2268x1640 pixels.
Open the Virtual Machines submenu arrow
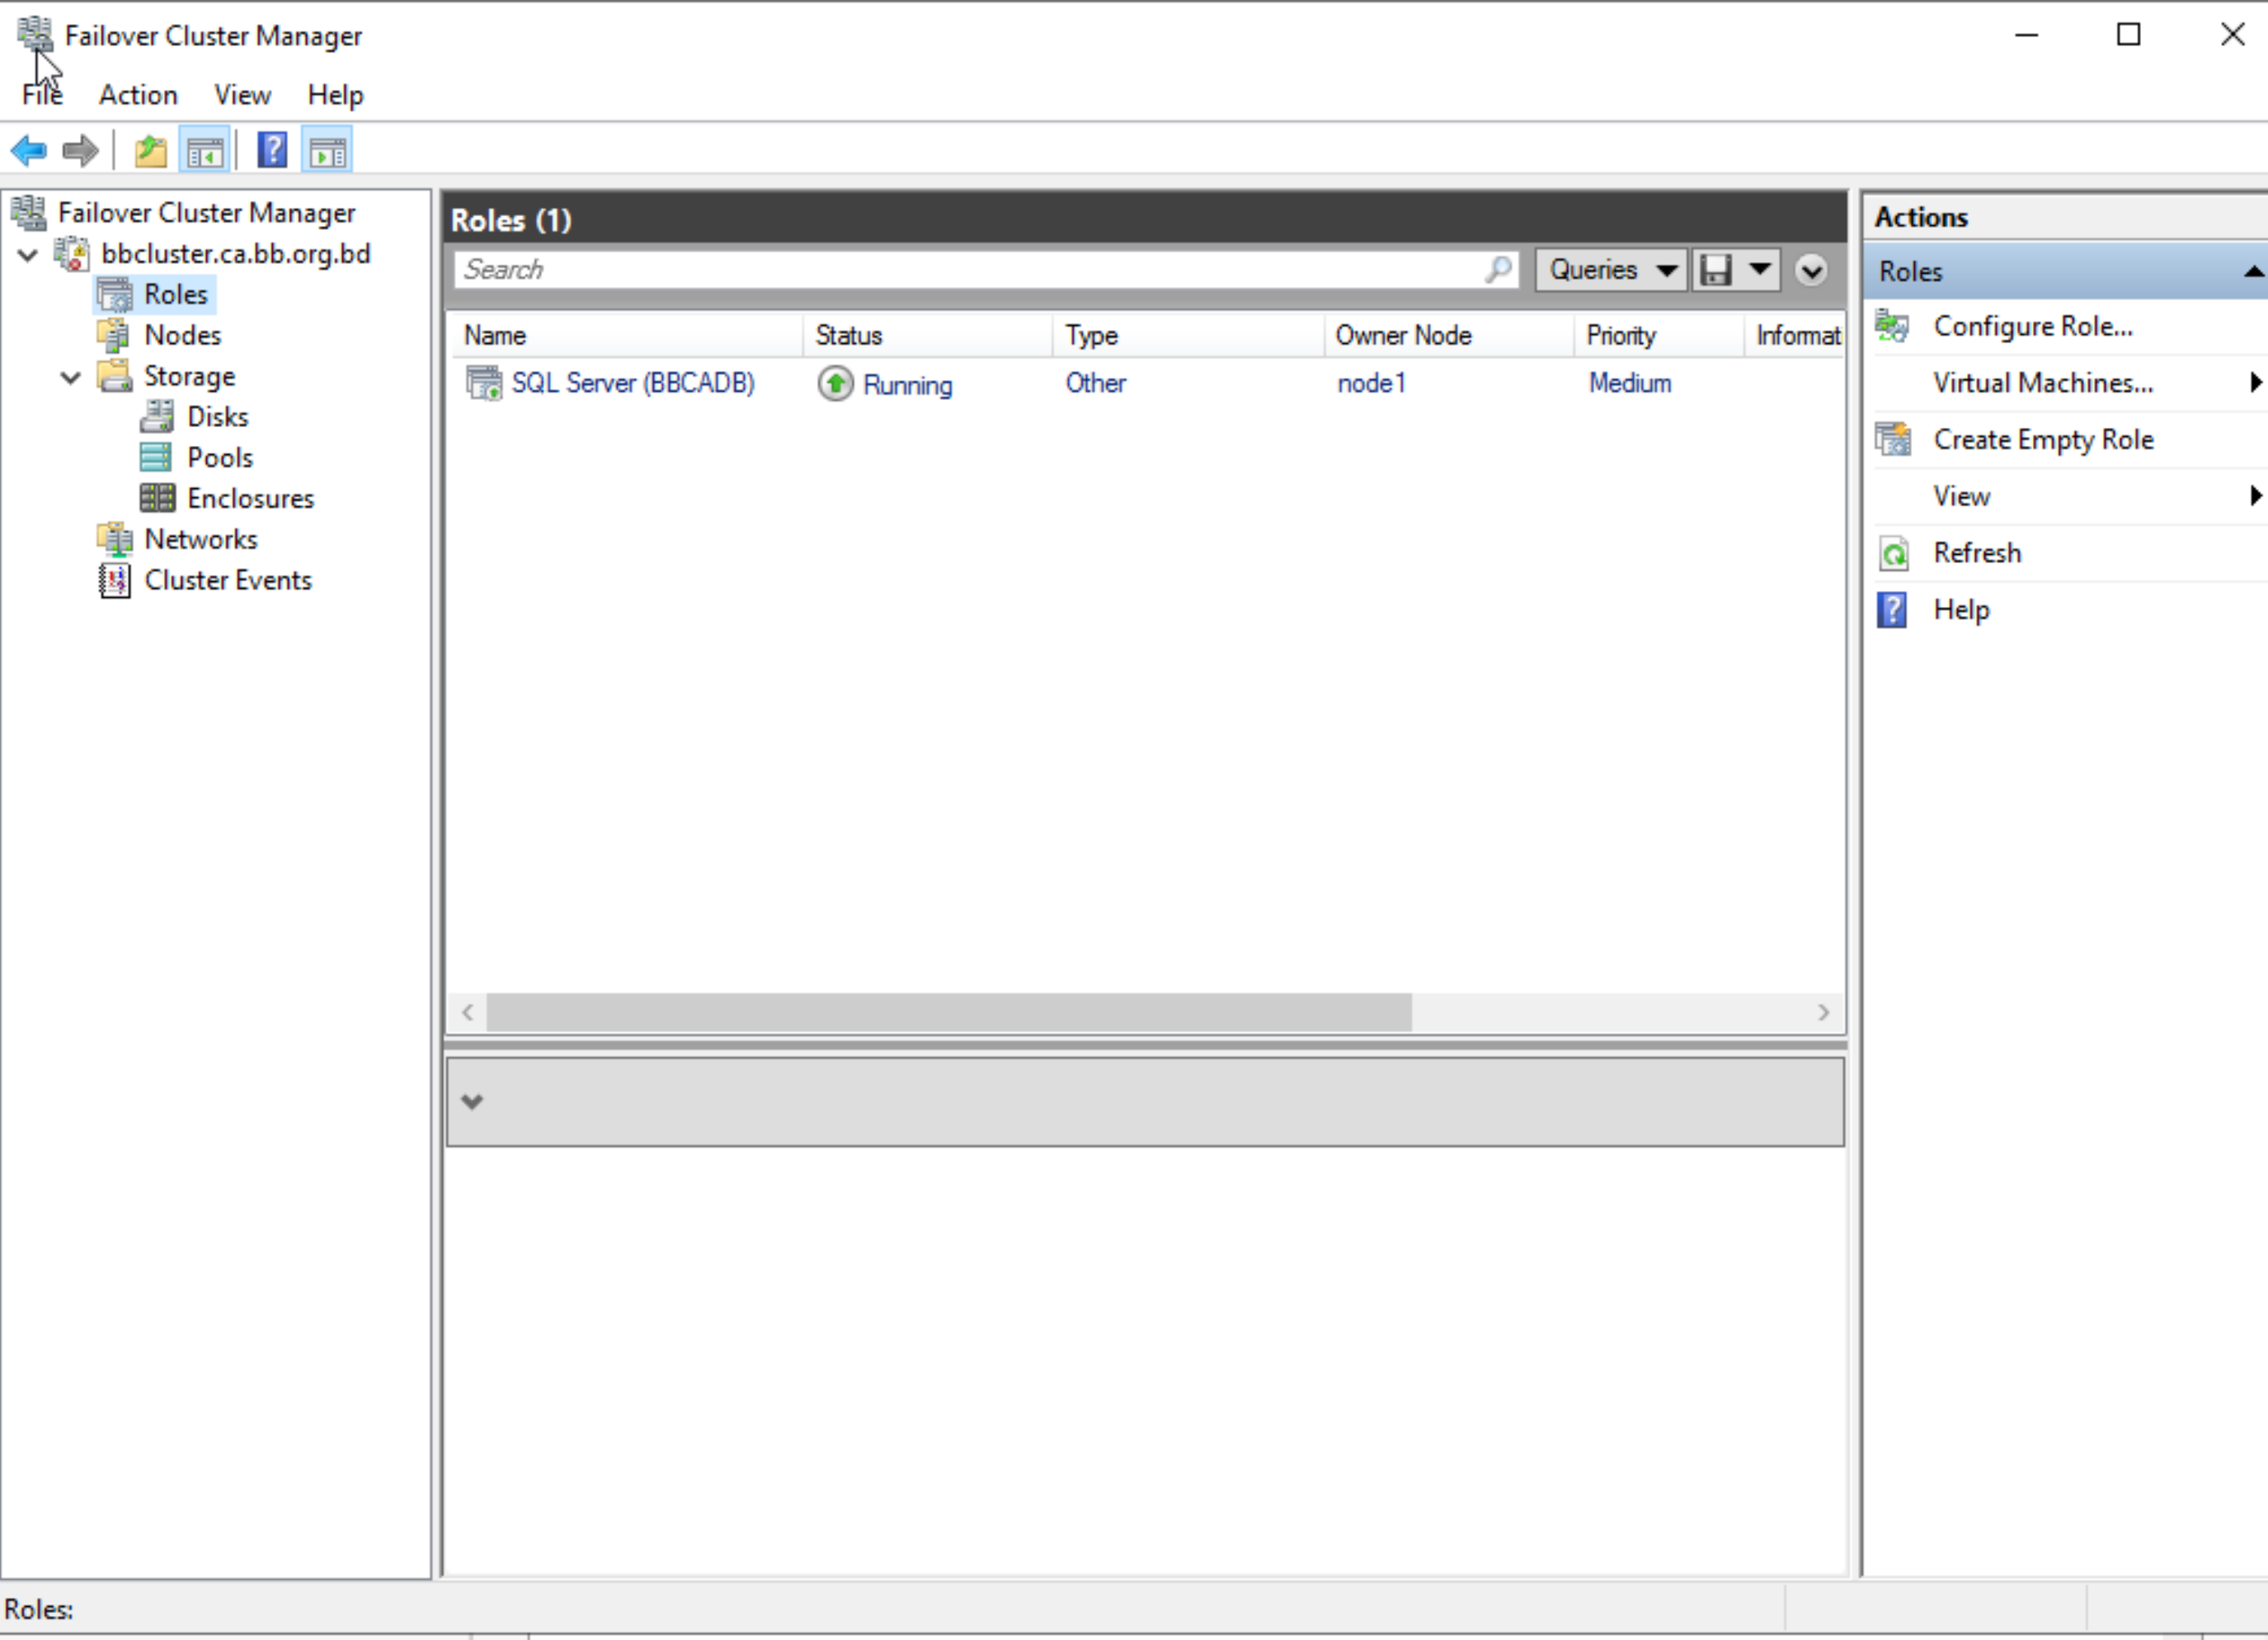(x=2256, y=382)
